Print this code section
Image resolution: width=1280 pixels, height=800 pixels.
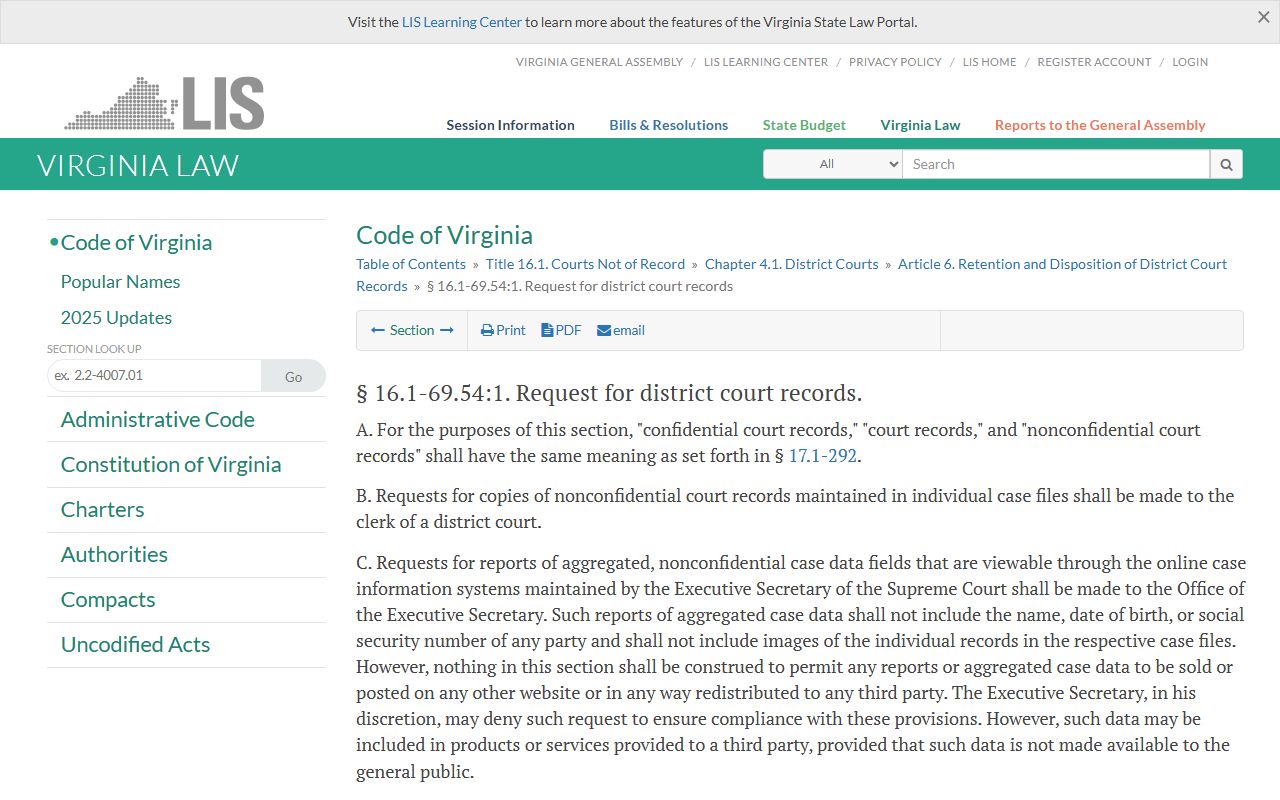503,330
